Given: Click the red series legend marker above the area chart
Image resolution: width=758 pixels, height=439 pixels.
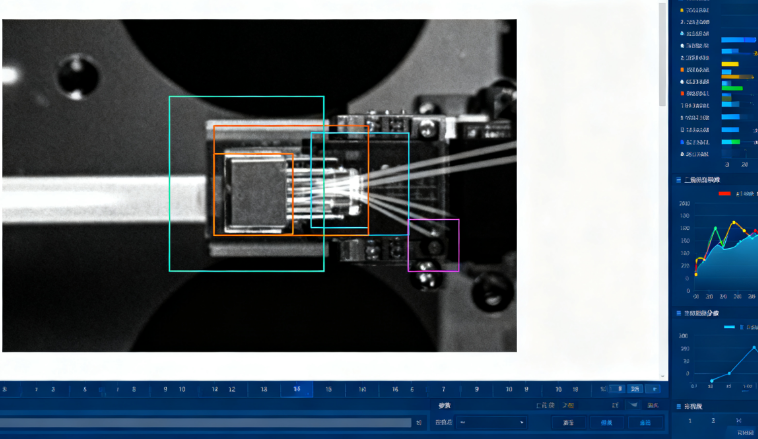Looking at the screenshot, I should click(x=724, y=193).
